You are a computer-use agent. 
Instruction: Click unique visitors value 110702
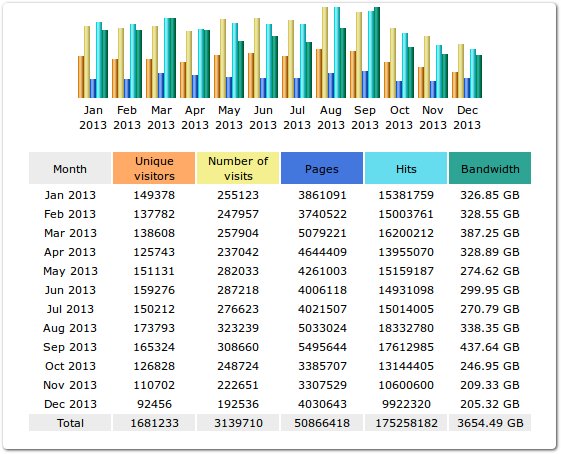coord(154,385)
